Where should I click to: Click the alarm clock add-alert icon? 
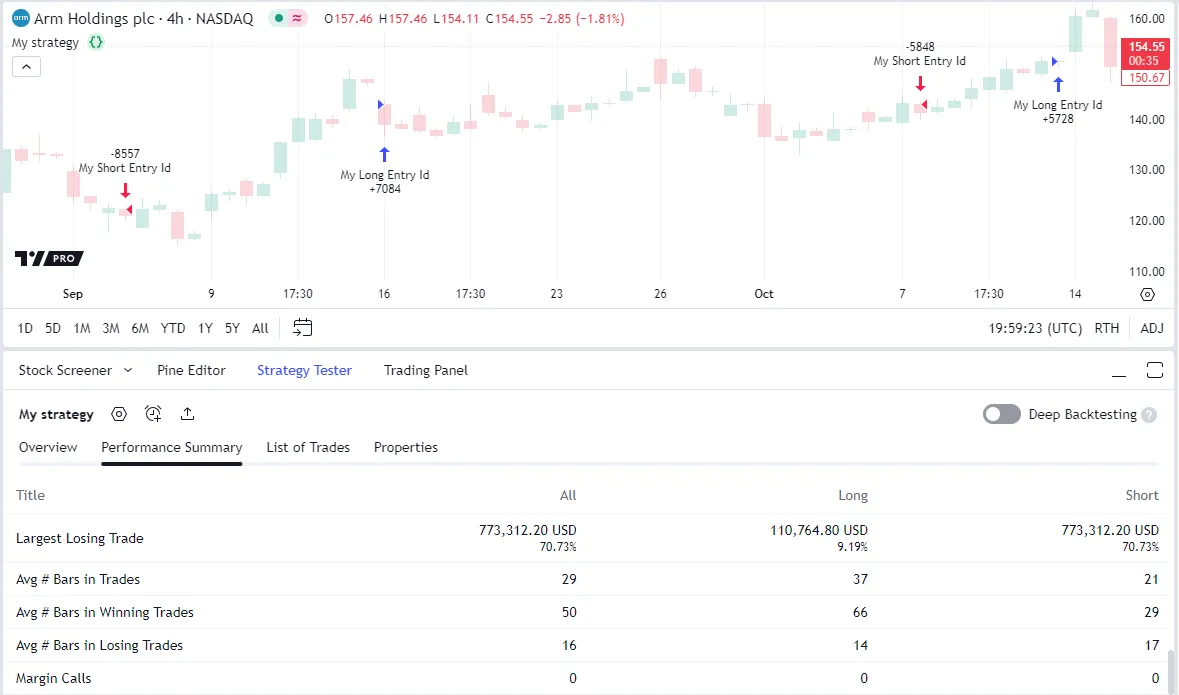[x=153, y=414]
